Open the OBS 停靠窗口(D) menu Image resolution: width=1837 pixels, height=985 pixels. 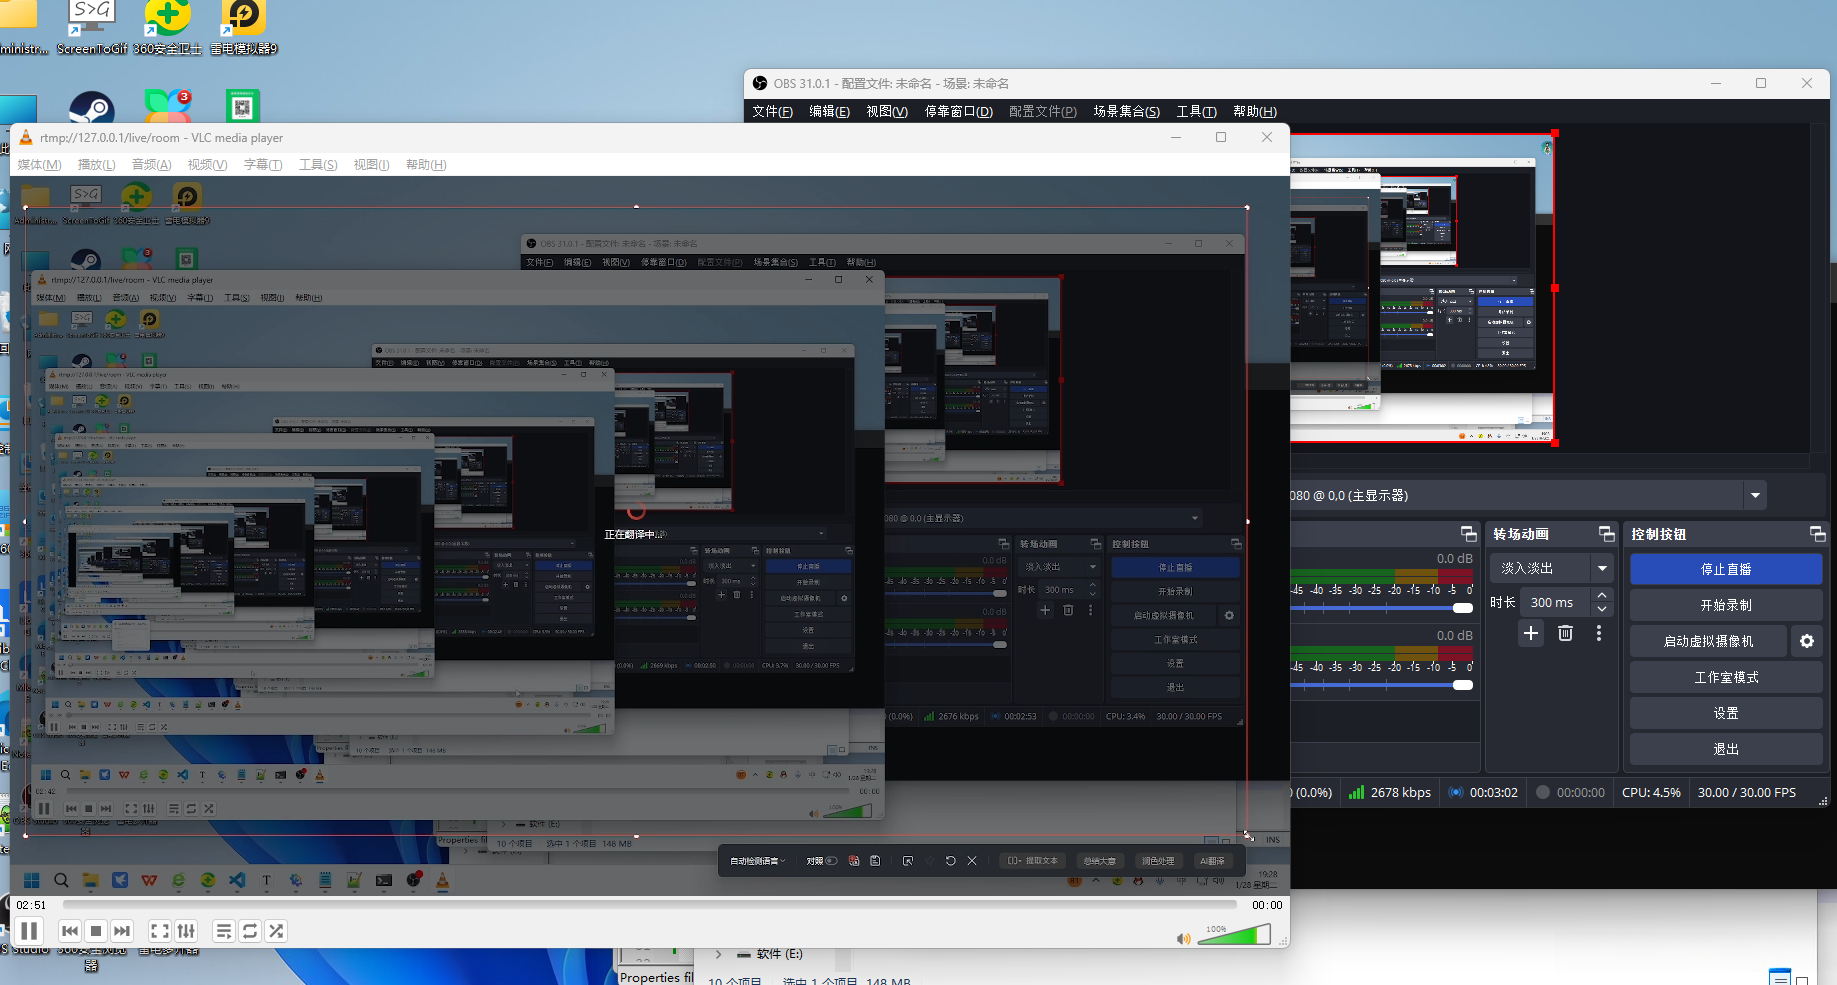(958, 112)
